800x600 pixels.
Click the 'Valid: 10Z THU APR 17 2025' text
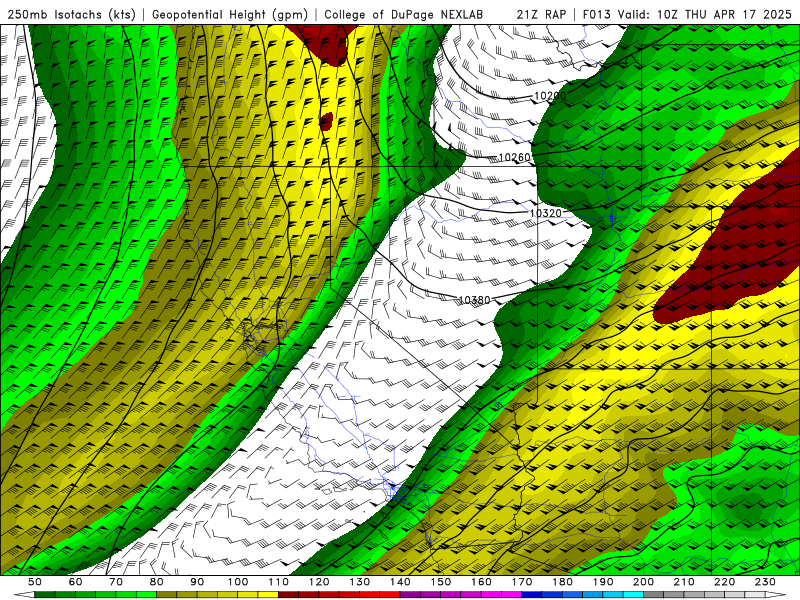click(705, 14)
